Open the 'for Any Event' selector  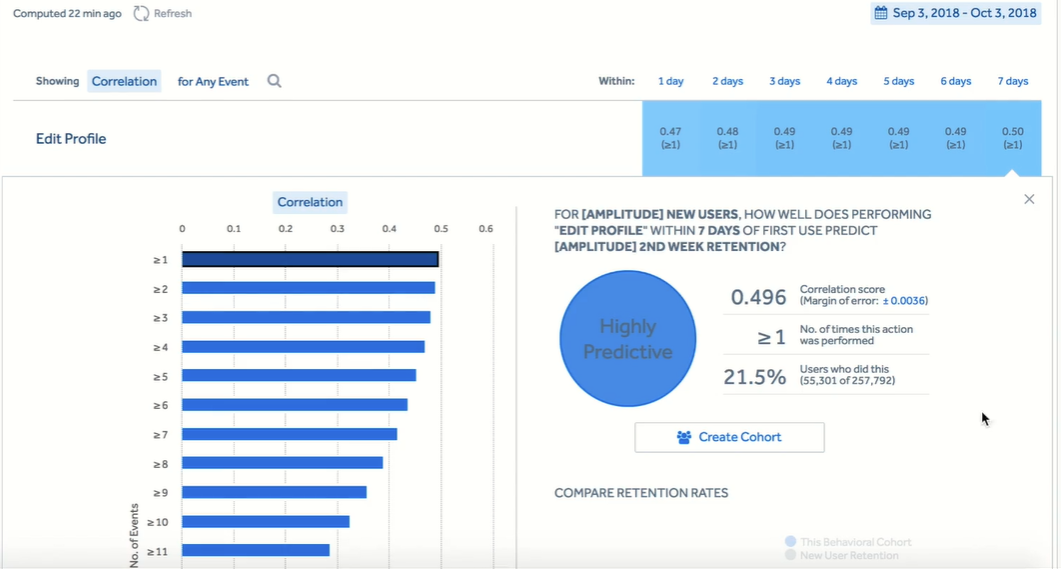point(213,81)
